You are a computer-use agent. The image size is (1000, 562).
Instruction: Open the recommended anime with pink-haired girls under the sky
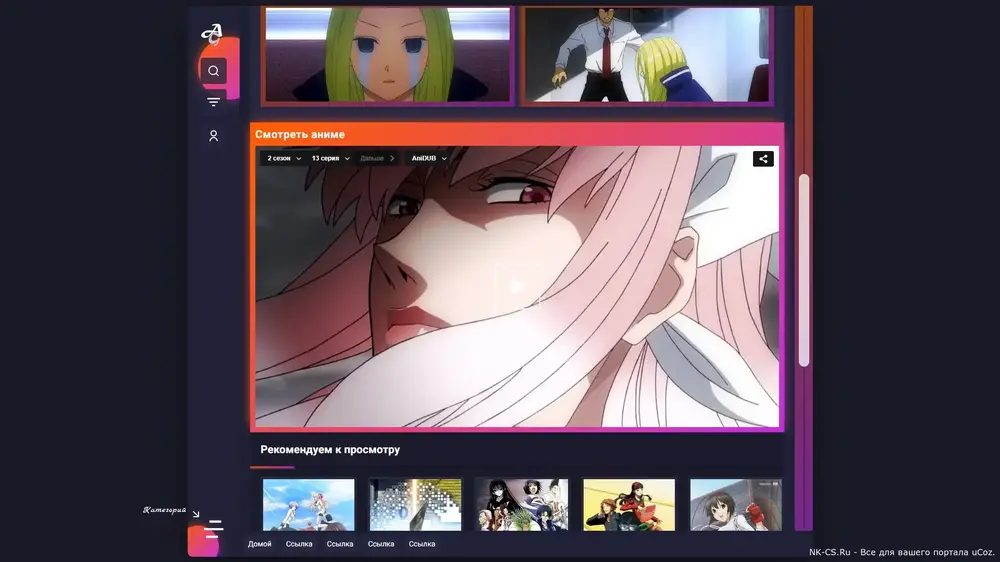pos(309,505)
